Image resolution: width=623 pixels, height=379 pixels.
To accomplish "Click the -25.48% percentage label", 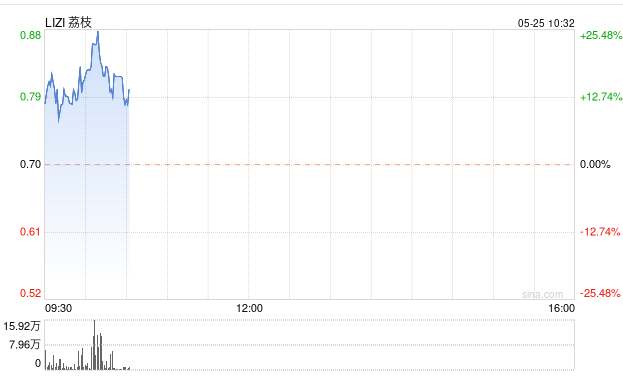I will 600,293.
